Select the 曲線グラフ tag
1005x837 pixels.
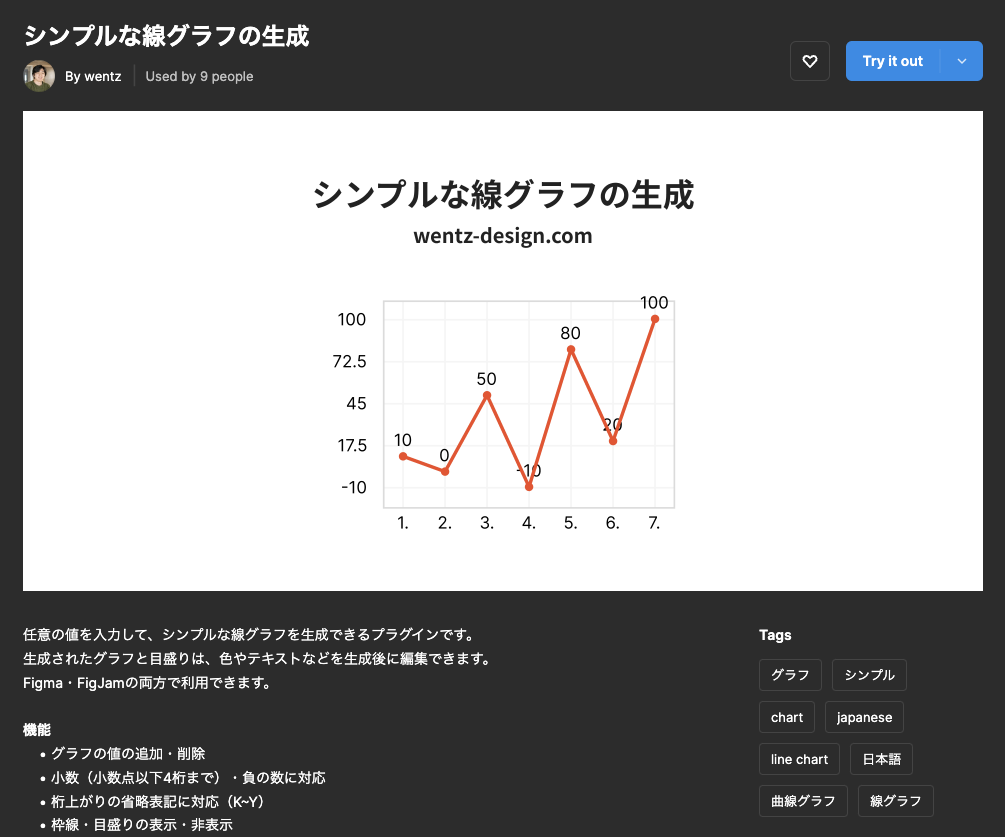click(x=803, y=801)
